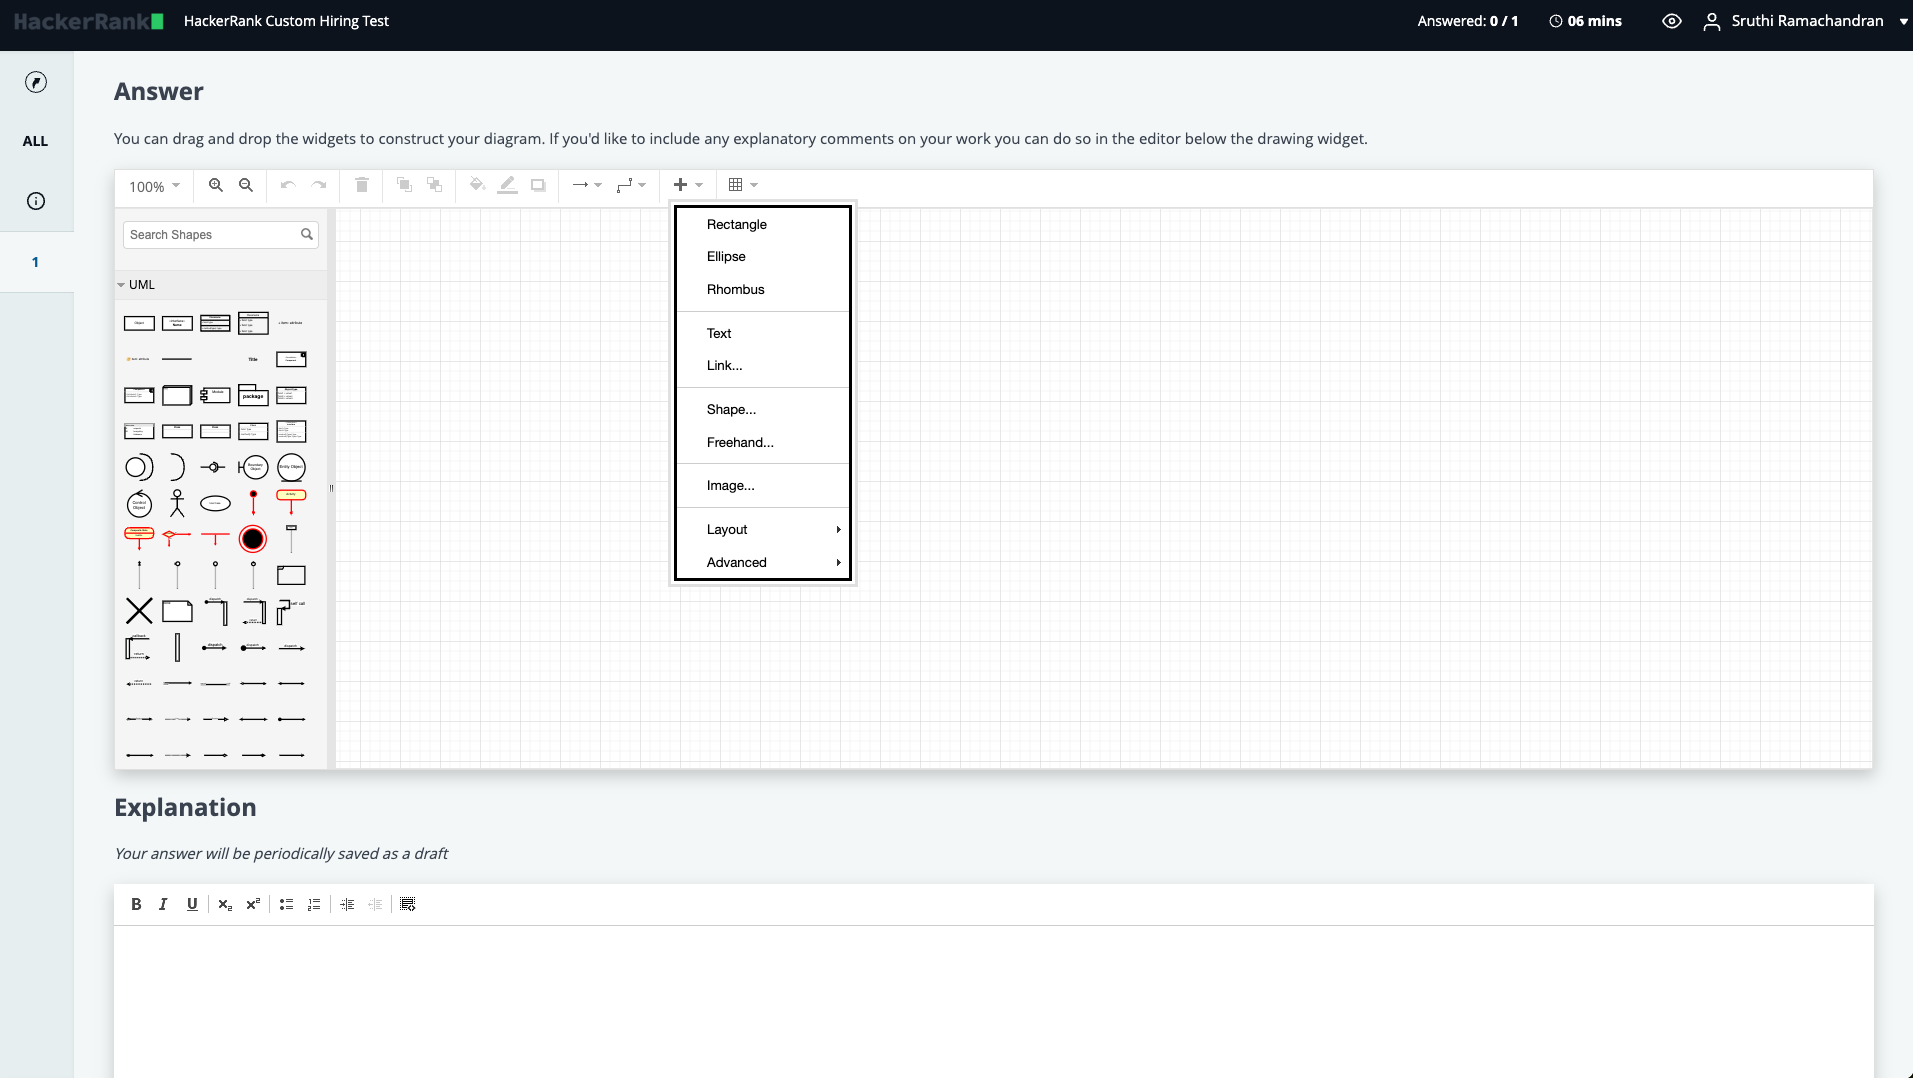Select the Object rectangle shape in UML palette
This screenshot has width=1913, height=1078.
(139, 323)
